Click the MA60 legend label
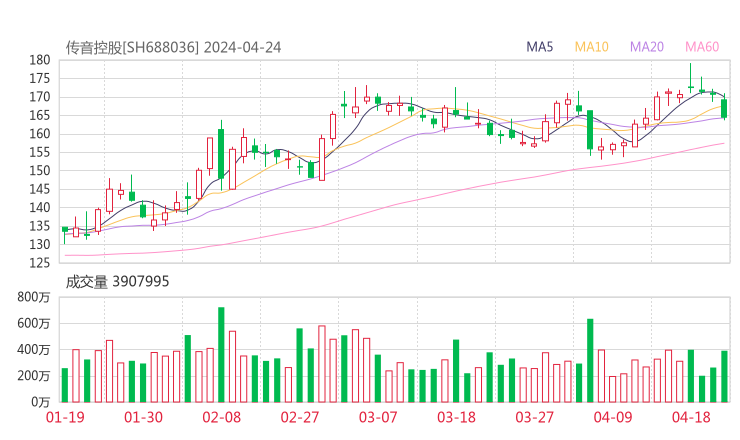 point(702,47)
